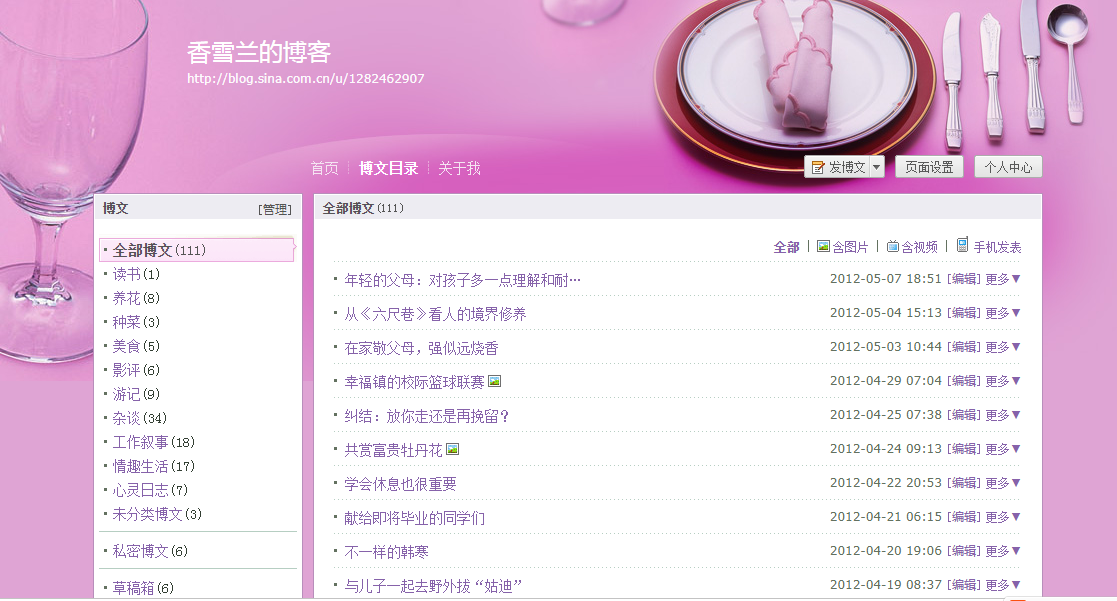
Task: Open 页面设置 page settings
Action: point(929,167)
